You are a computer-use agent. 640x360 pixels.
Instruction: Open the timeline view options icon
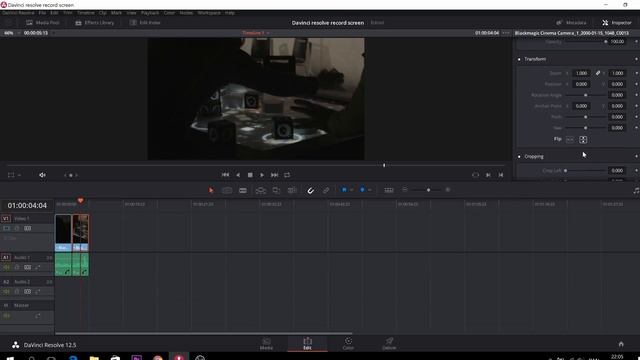(x=389, y=190)
